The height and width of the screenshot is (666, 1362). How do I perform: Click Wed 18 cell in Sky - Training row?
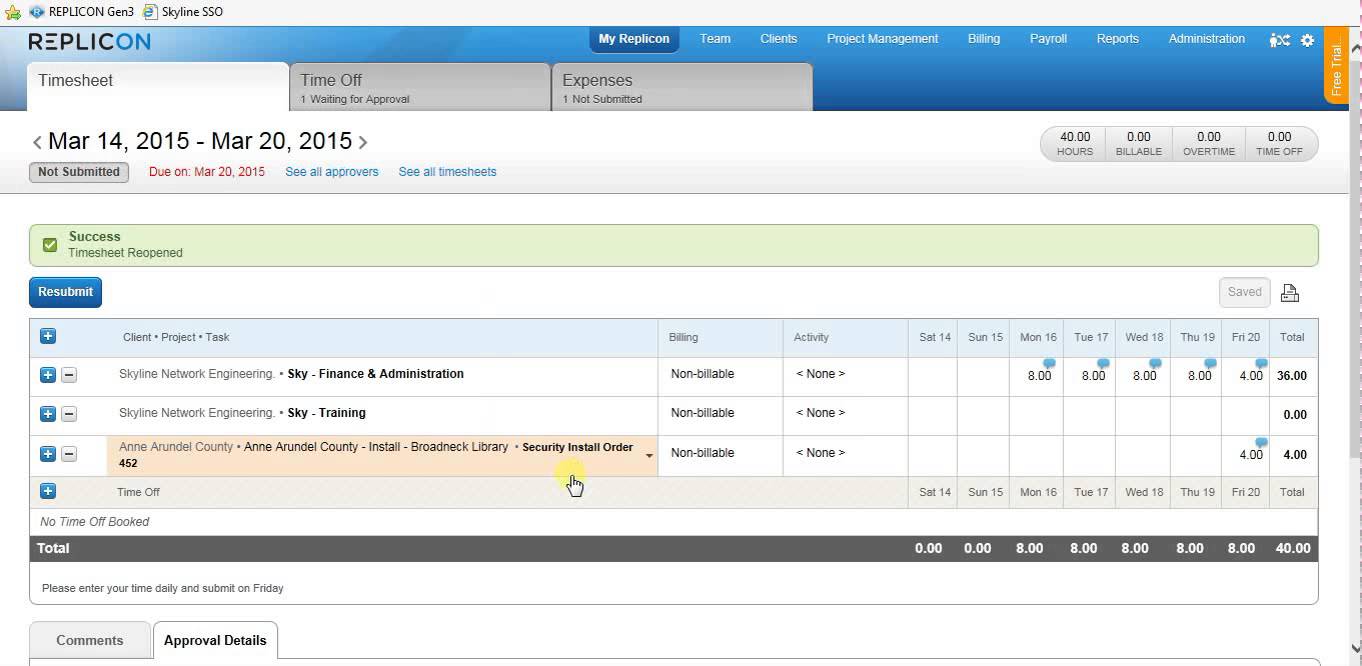pyautogui.click(x=1142, y=415)
